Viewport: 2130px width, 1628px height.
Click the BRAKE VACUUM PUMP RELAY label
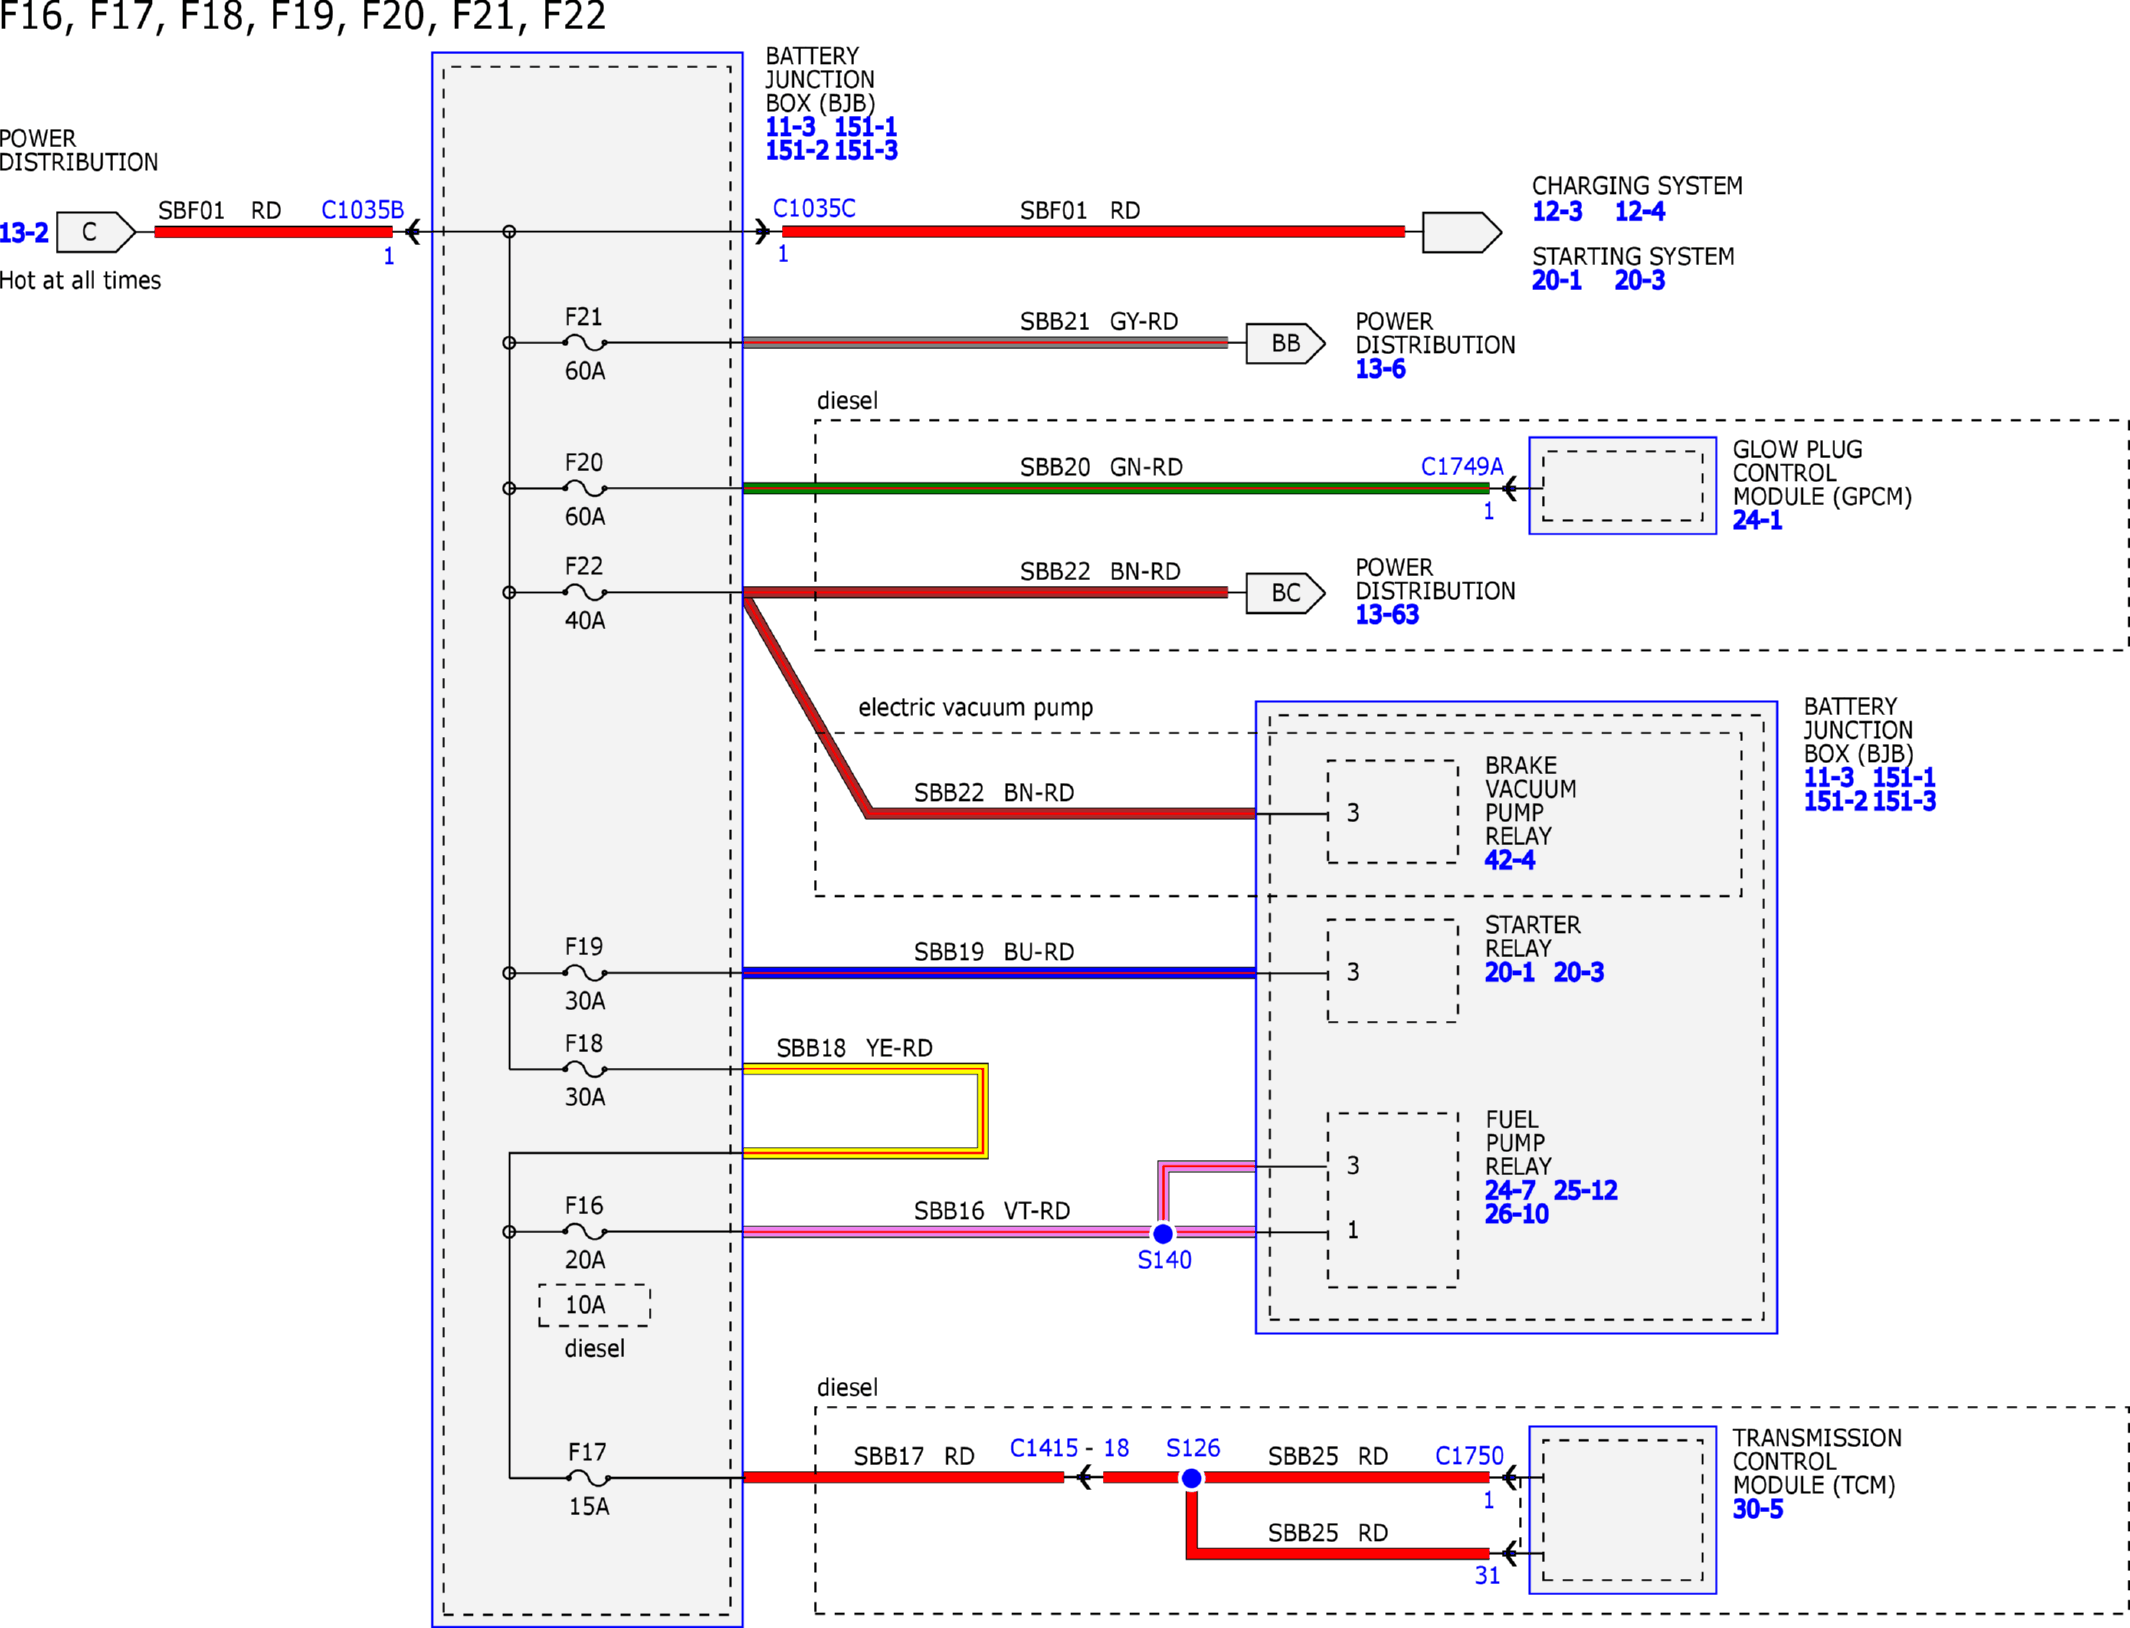(1530, 801)
